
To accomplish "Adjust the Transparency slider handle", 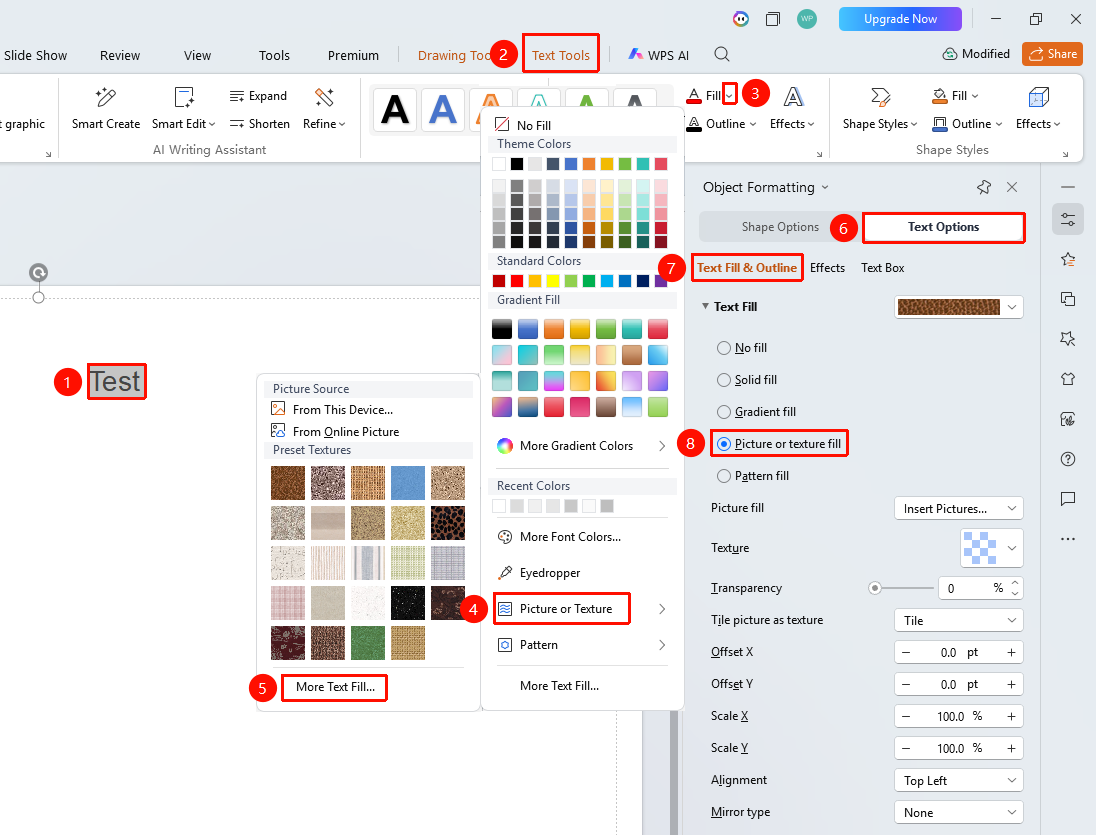I will pos(874,588).
